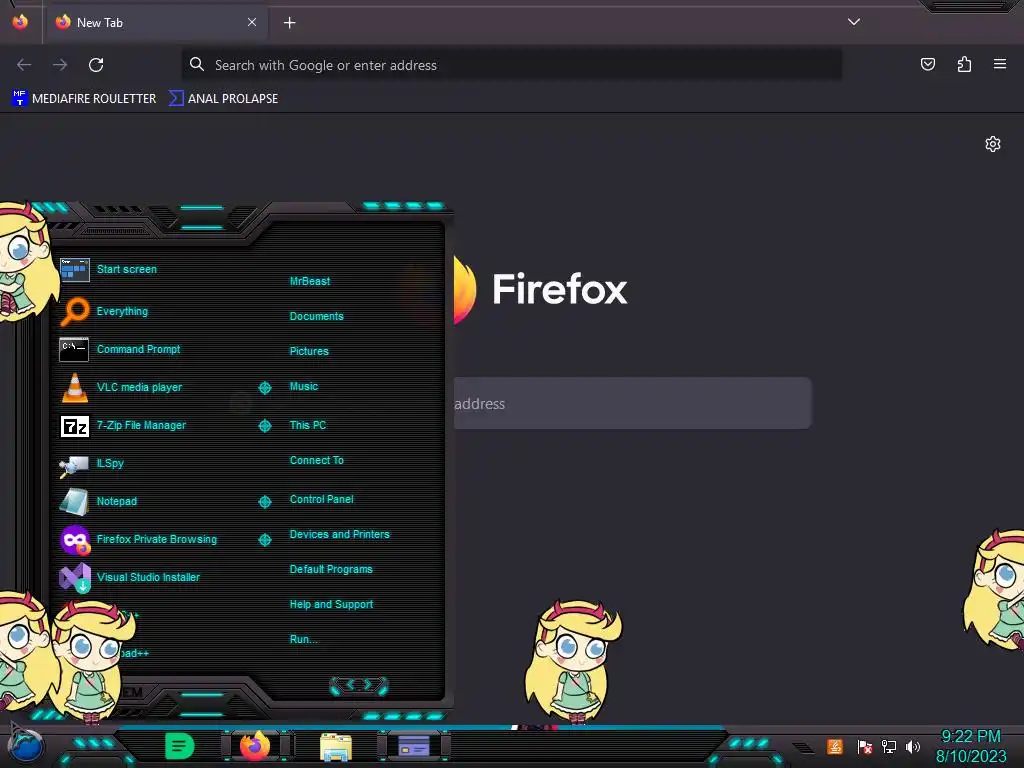Expand VLC media player jump list arrow
This screenshot has width=1024, height=768.
264,388
